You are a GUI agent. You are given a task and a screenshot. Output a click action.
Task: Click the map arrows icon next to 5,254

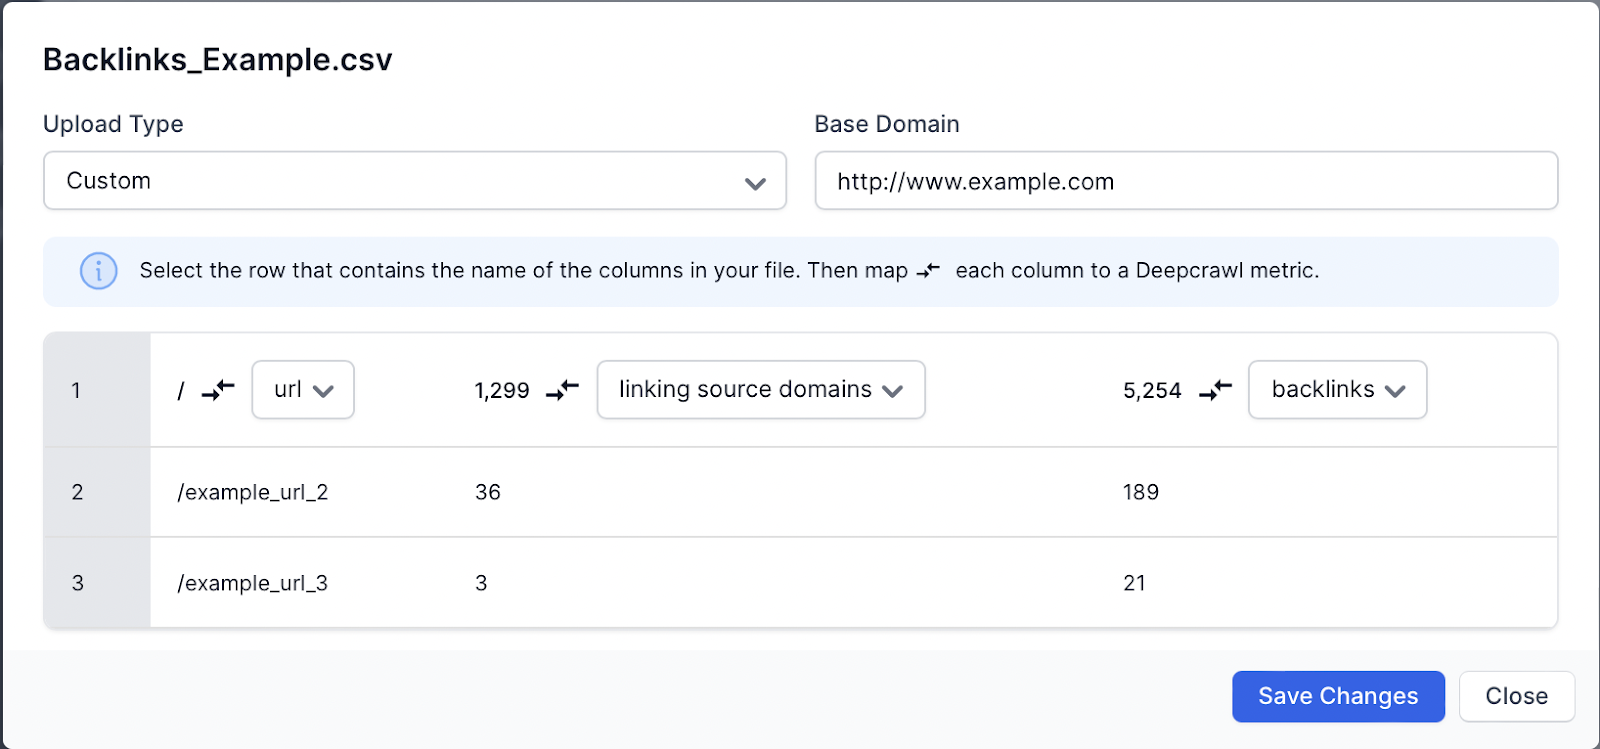pyautogui.click(x=1215, y=390)
